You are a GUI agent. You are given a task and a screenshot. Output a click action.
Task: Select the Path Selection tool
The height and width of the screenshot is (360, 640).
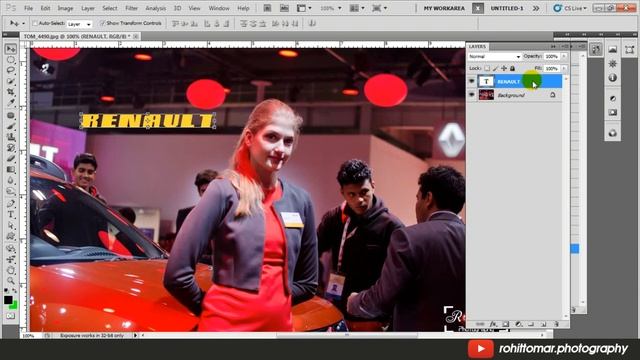coord(11,225)
